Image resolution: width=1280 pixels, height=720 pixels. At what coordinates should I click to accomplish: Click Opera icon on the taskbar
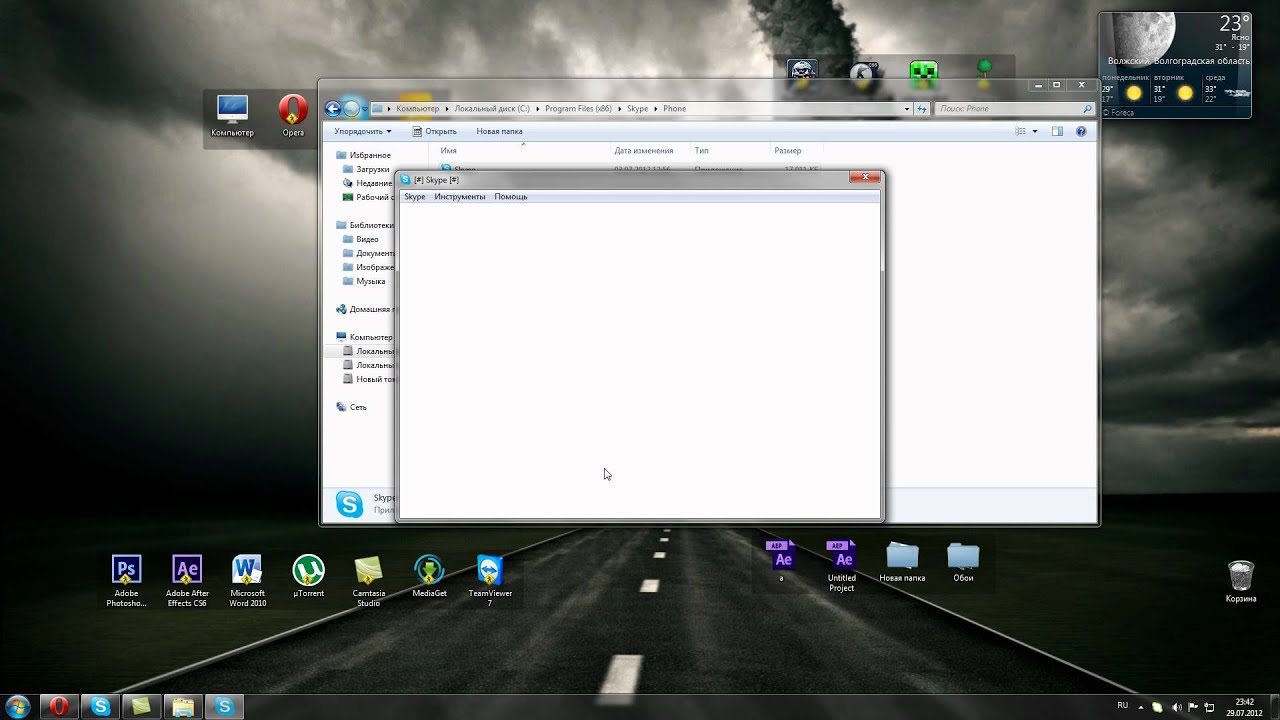pos(59,707)
